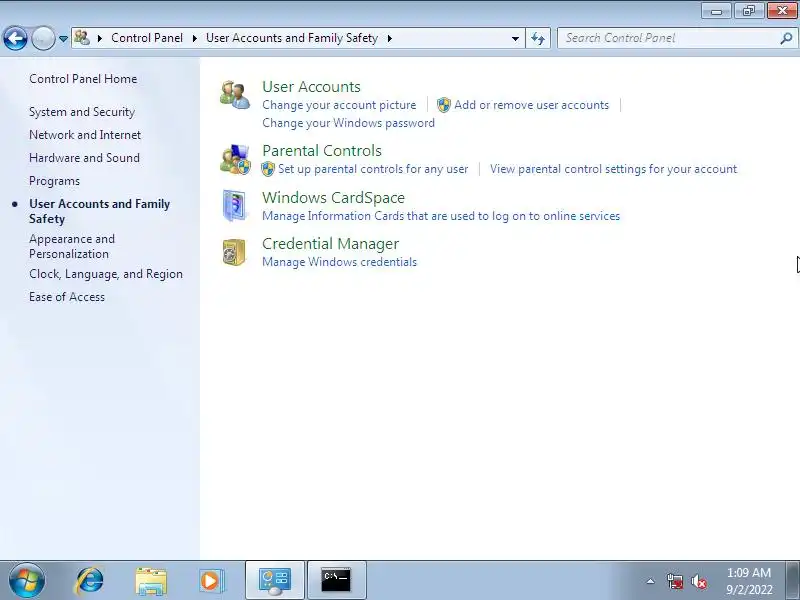Click the shield beside Add or remove user accounts

pyautogui.click(x=444, y=105)
